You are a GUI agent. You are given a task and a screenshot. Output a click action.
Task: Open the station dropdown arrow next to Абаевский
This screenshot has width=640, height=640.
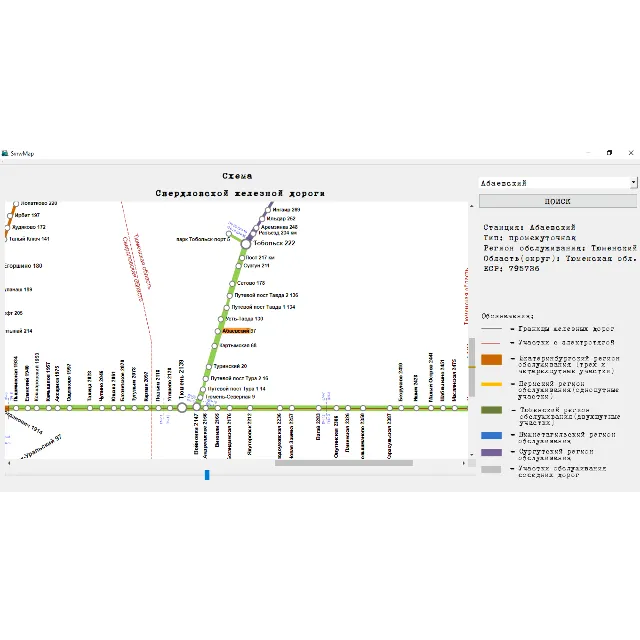[633, 183]
